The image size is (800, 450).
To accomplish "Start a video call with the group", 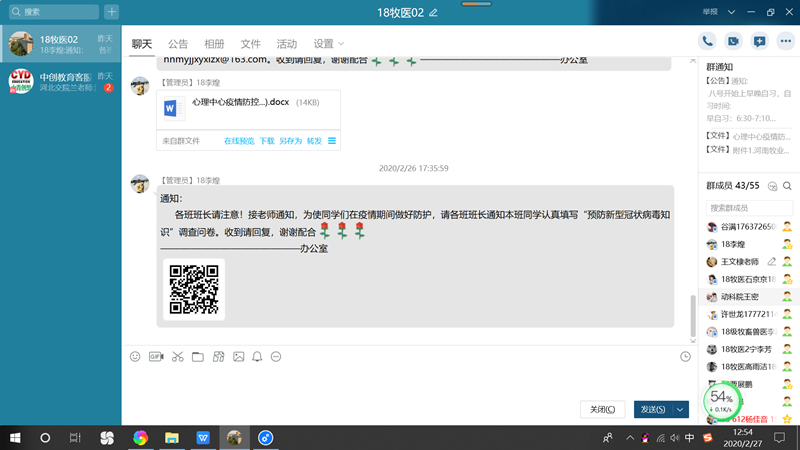I will 733,41.
